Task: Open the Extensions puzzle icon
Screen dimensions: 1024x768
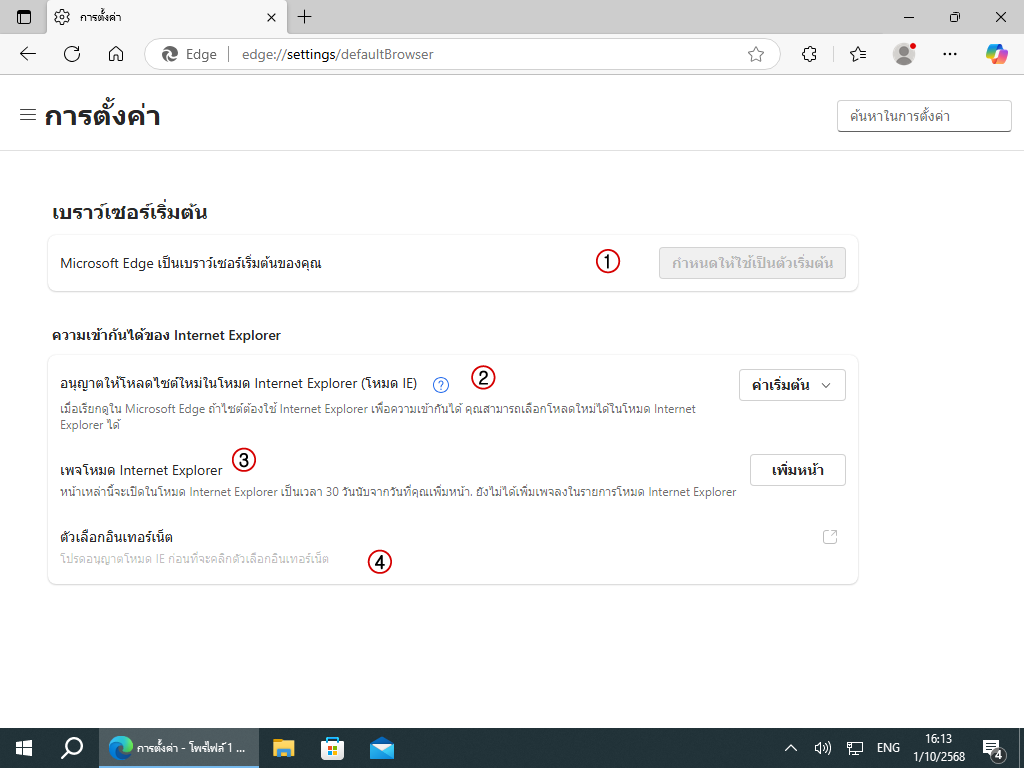Action: (x=810, y=54)
